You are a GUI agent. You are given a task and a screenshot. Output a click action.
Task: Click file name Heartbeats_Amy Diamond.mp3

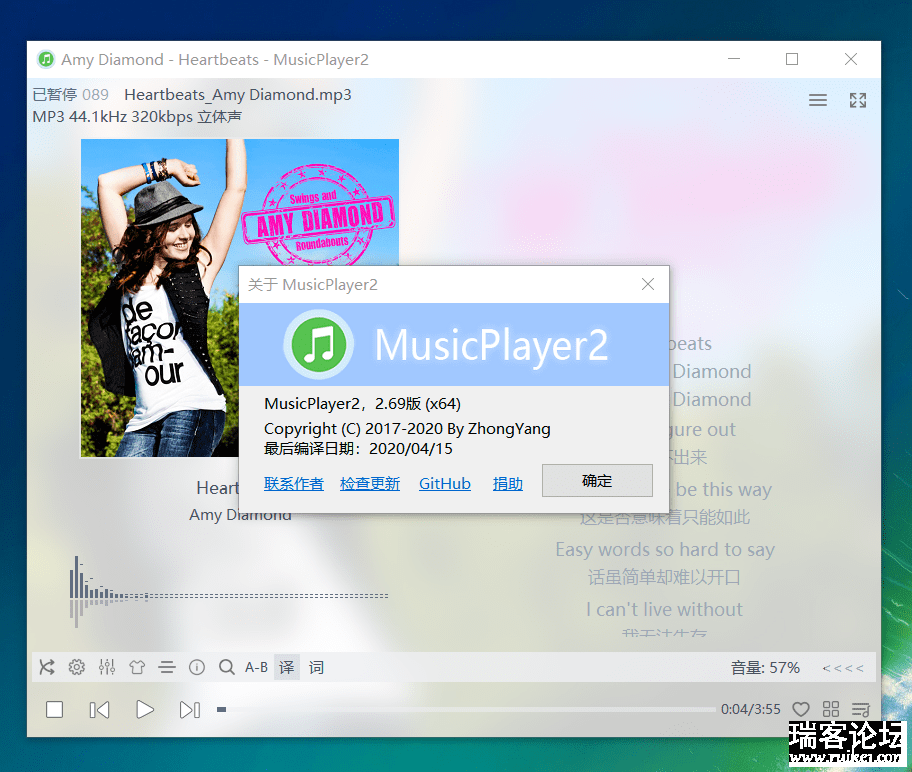[x=238, y=95]
